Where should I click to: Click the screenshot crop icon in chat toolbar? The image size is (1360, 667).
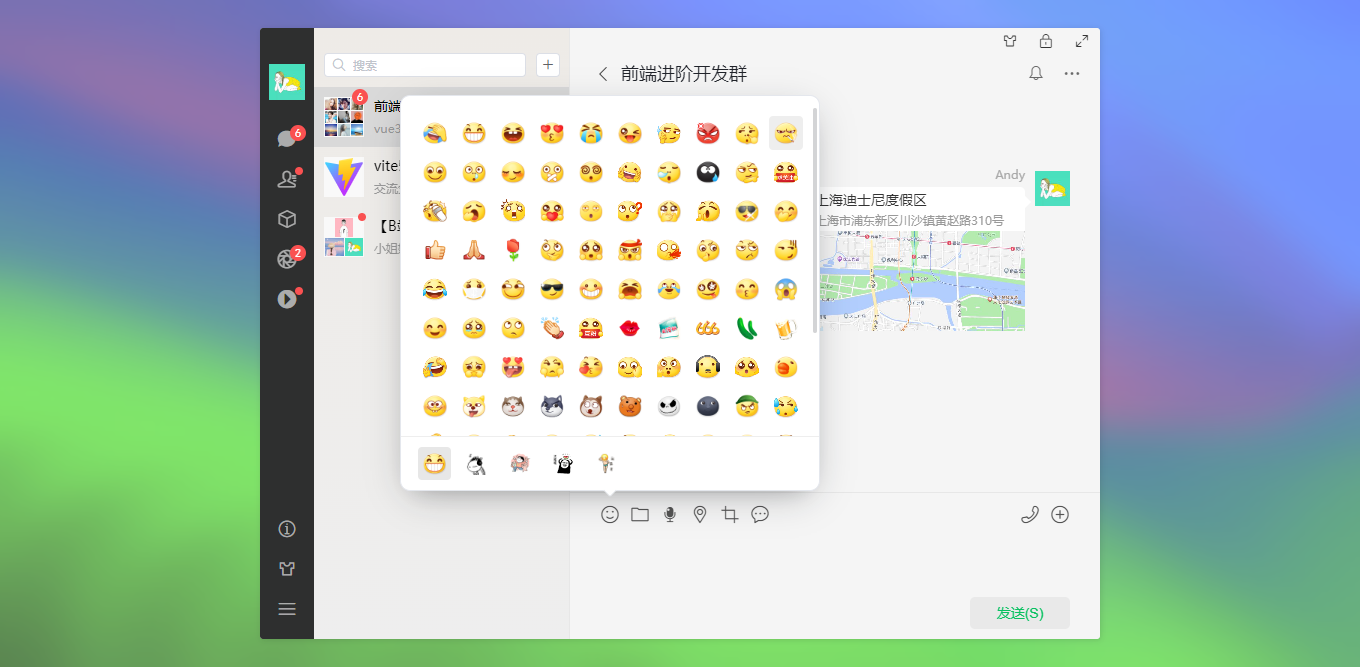coord(730,514)
